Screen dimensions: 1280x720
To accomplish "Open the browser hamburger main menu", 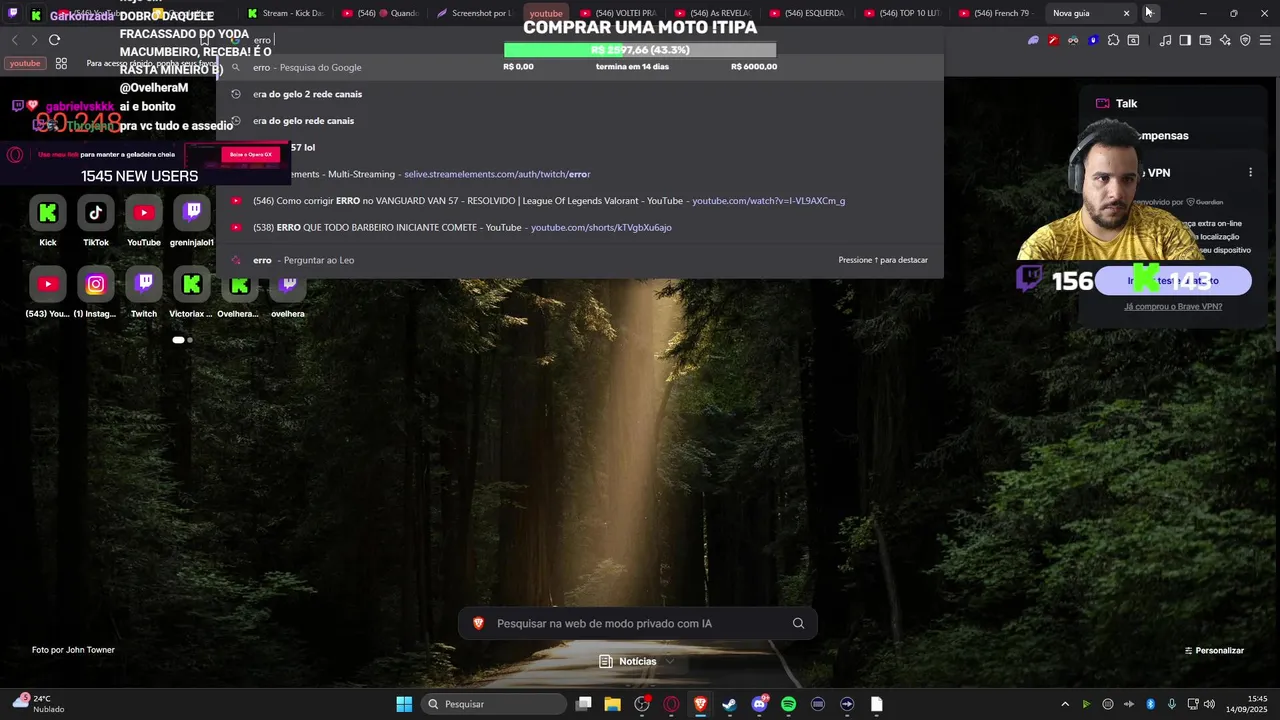I will click(x=1265, y=40).
